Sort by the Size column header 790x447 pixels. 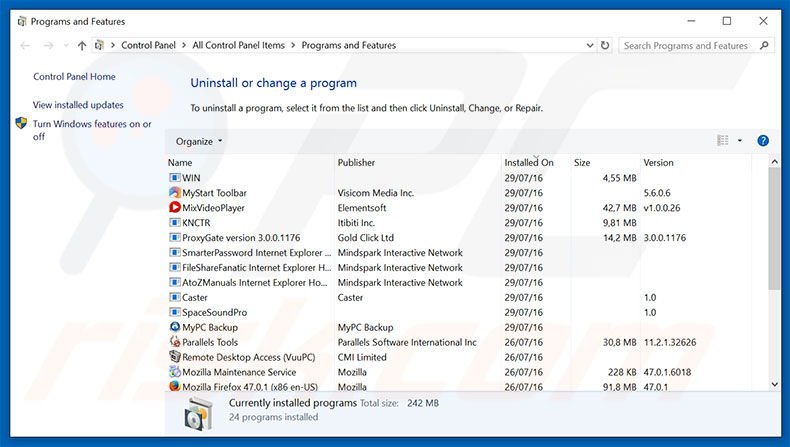point(582,163)
